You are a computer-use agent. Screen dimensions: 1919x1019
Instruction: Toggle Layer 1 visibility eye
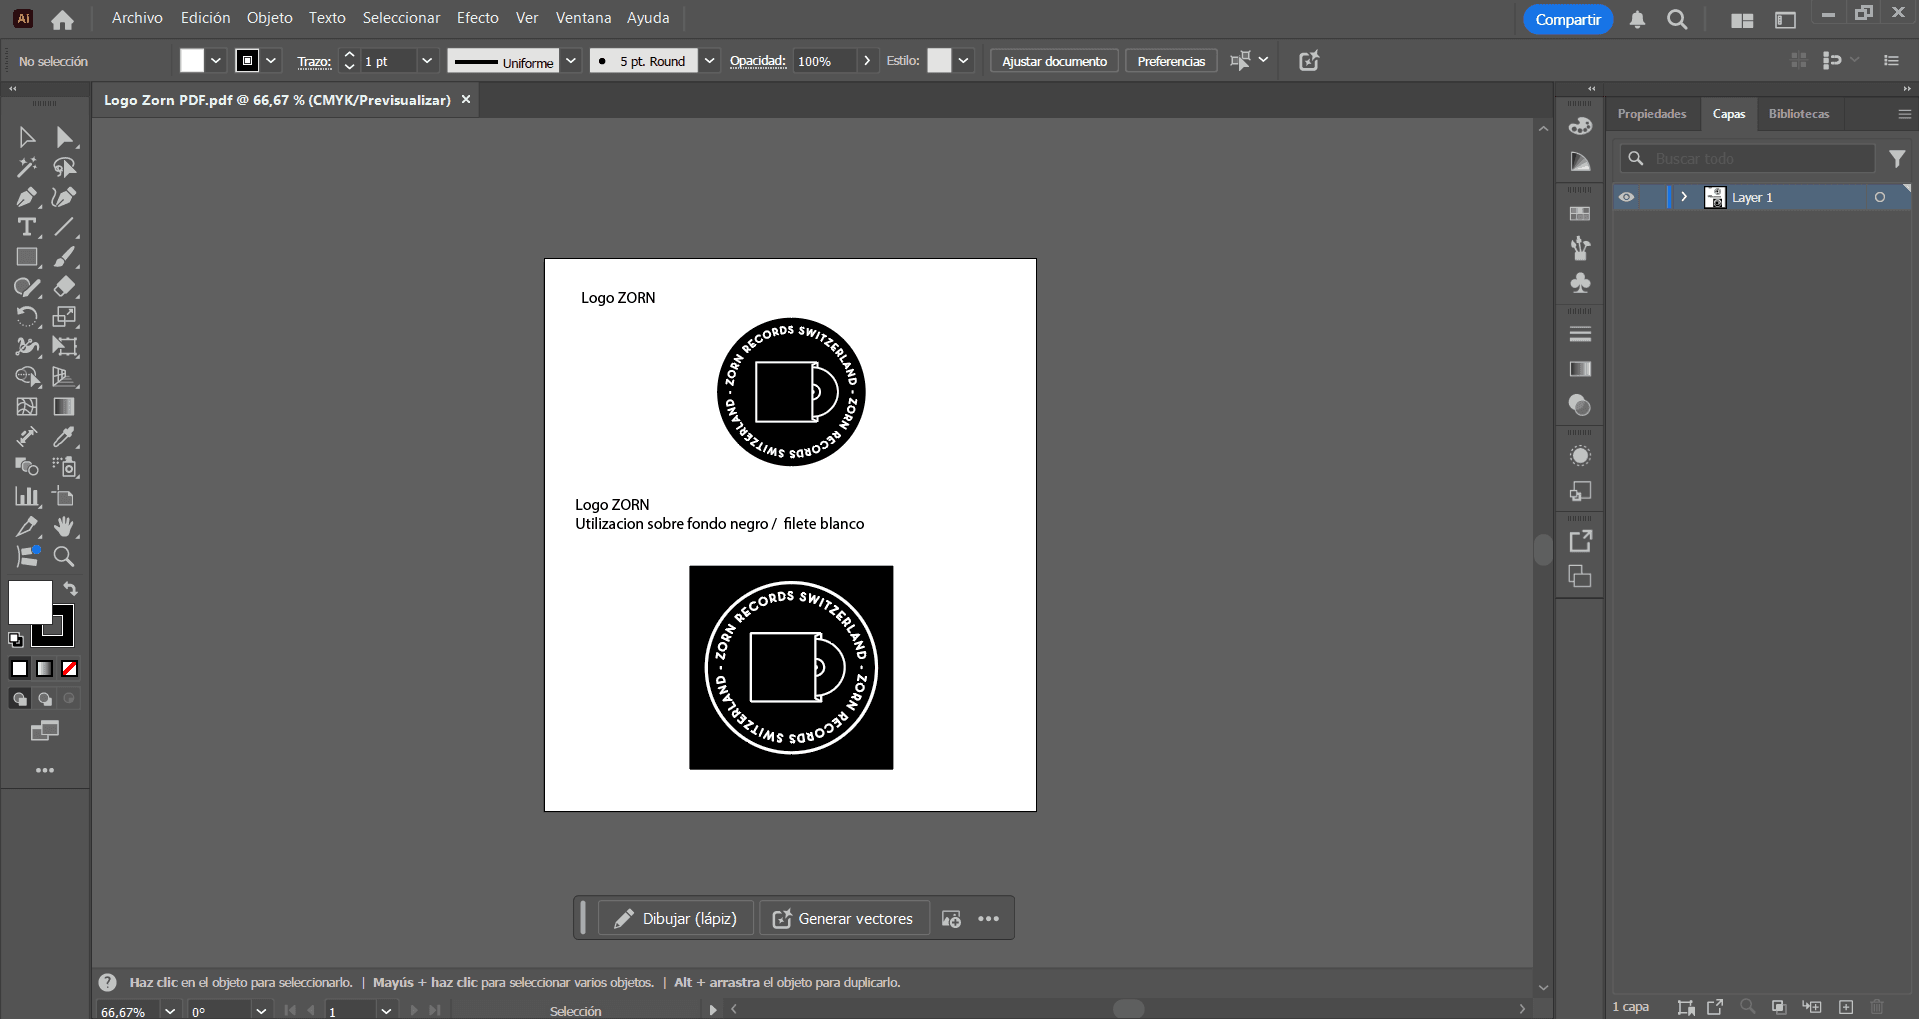[1627, 197]
